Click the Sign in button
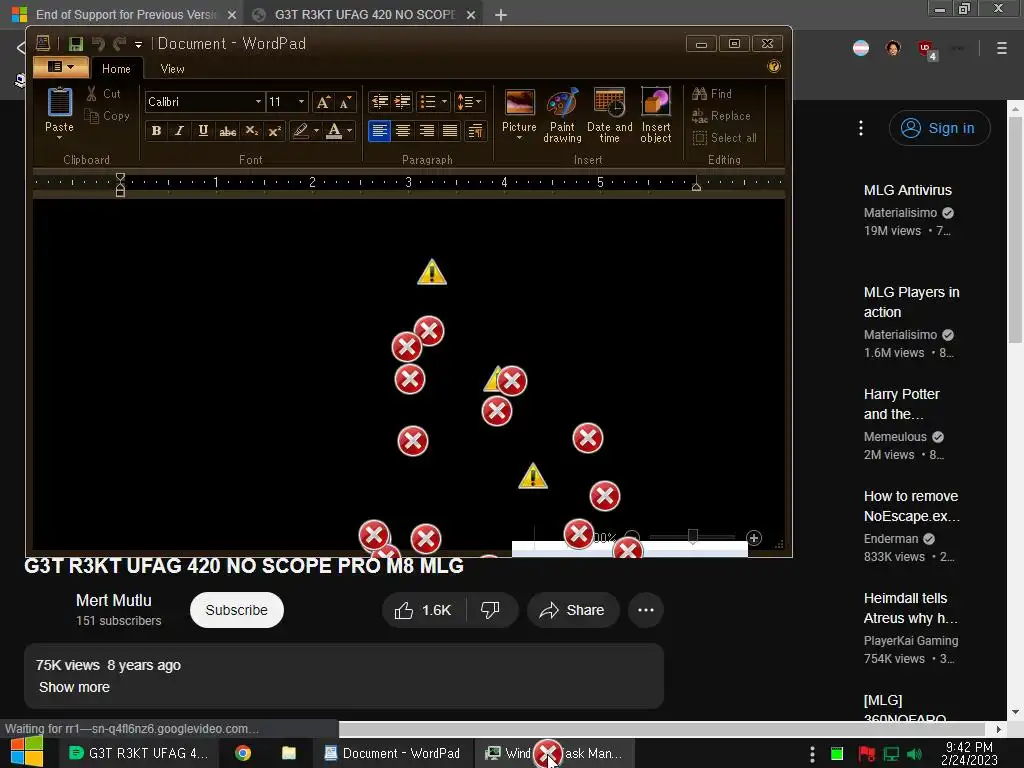1024x768 pixels. point(939,128)
